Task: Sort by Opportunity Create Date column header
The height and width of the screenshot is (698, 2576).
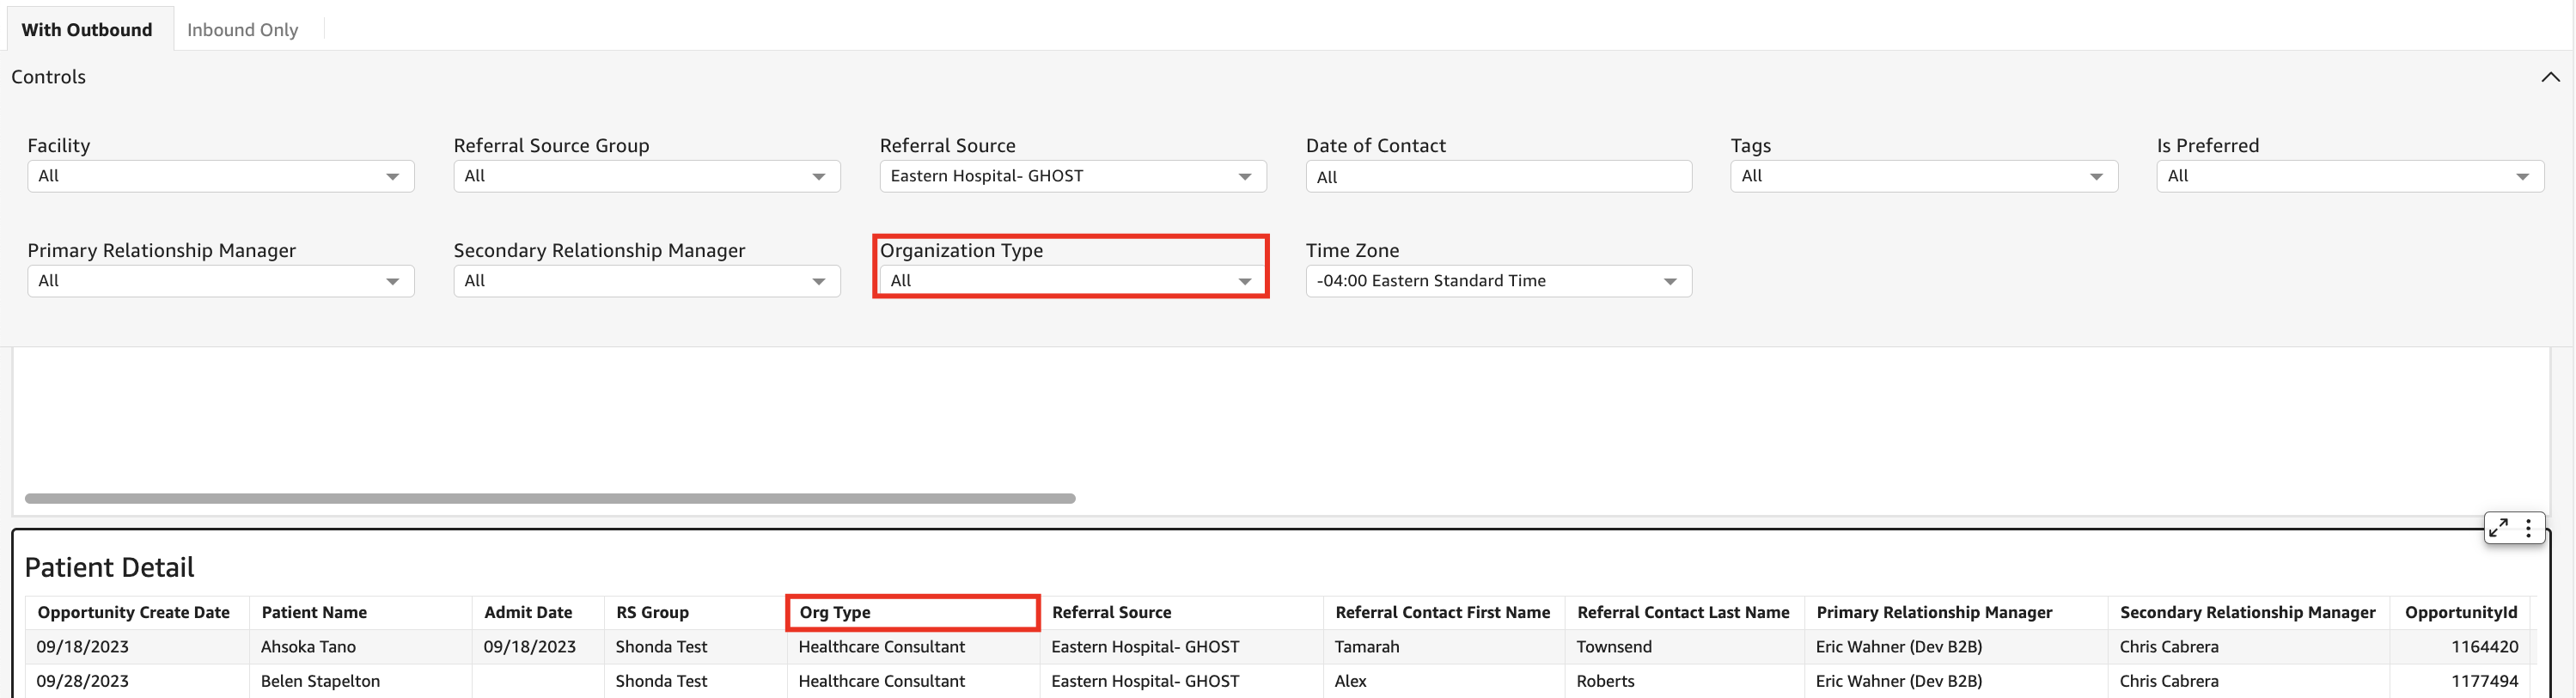Action: pos(134,612)
